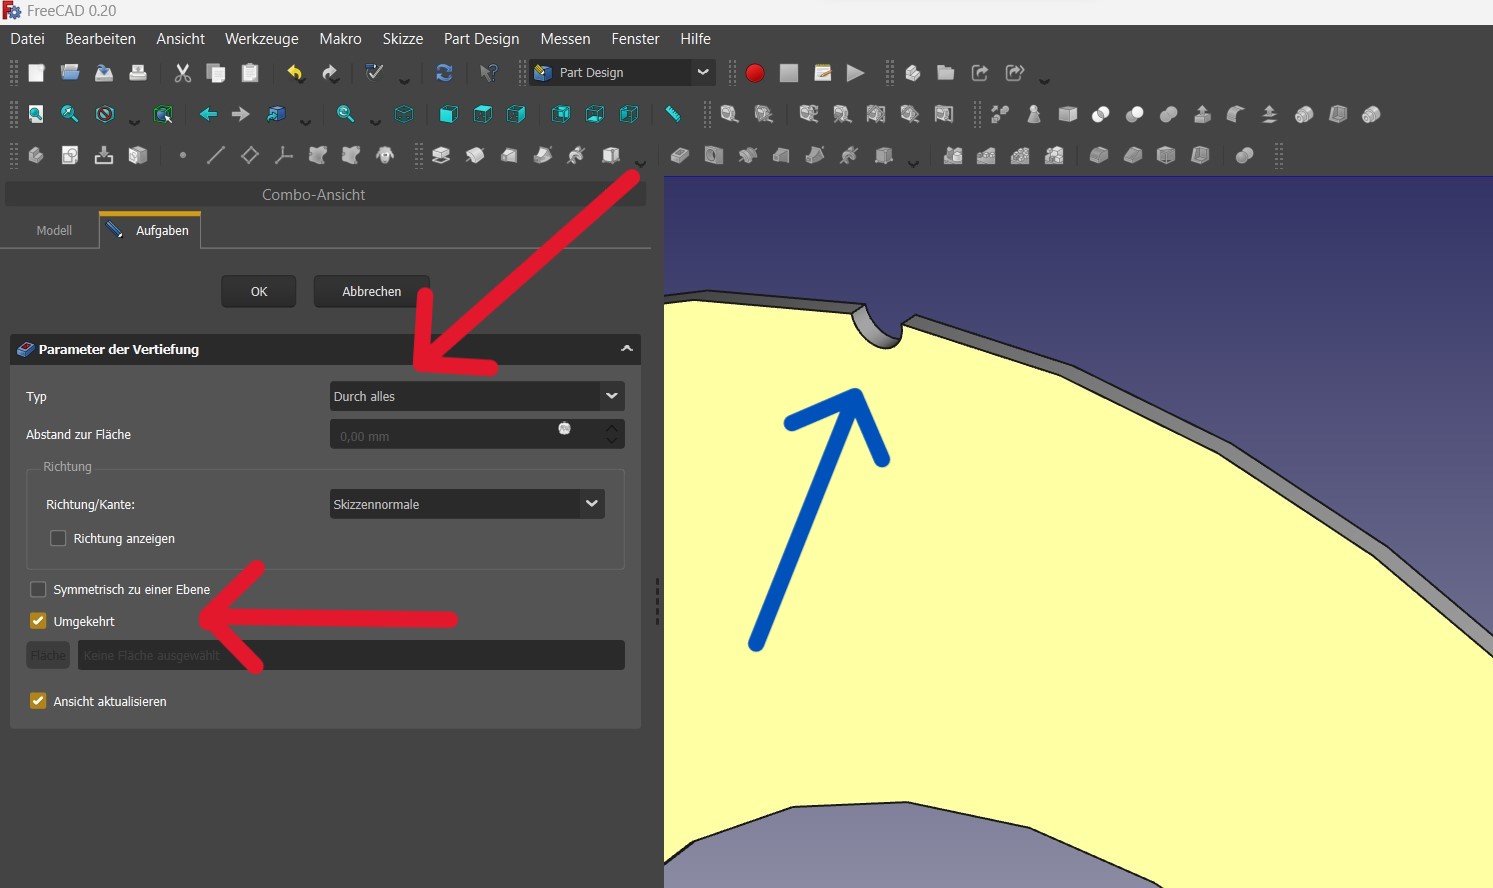
Task: Click the Undo arrow icon
Action: coord(295,73)
